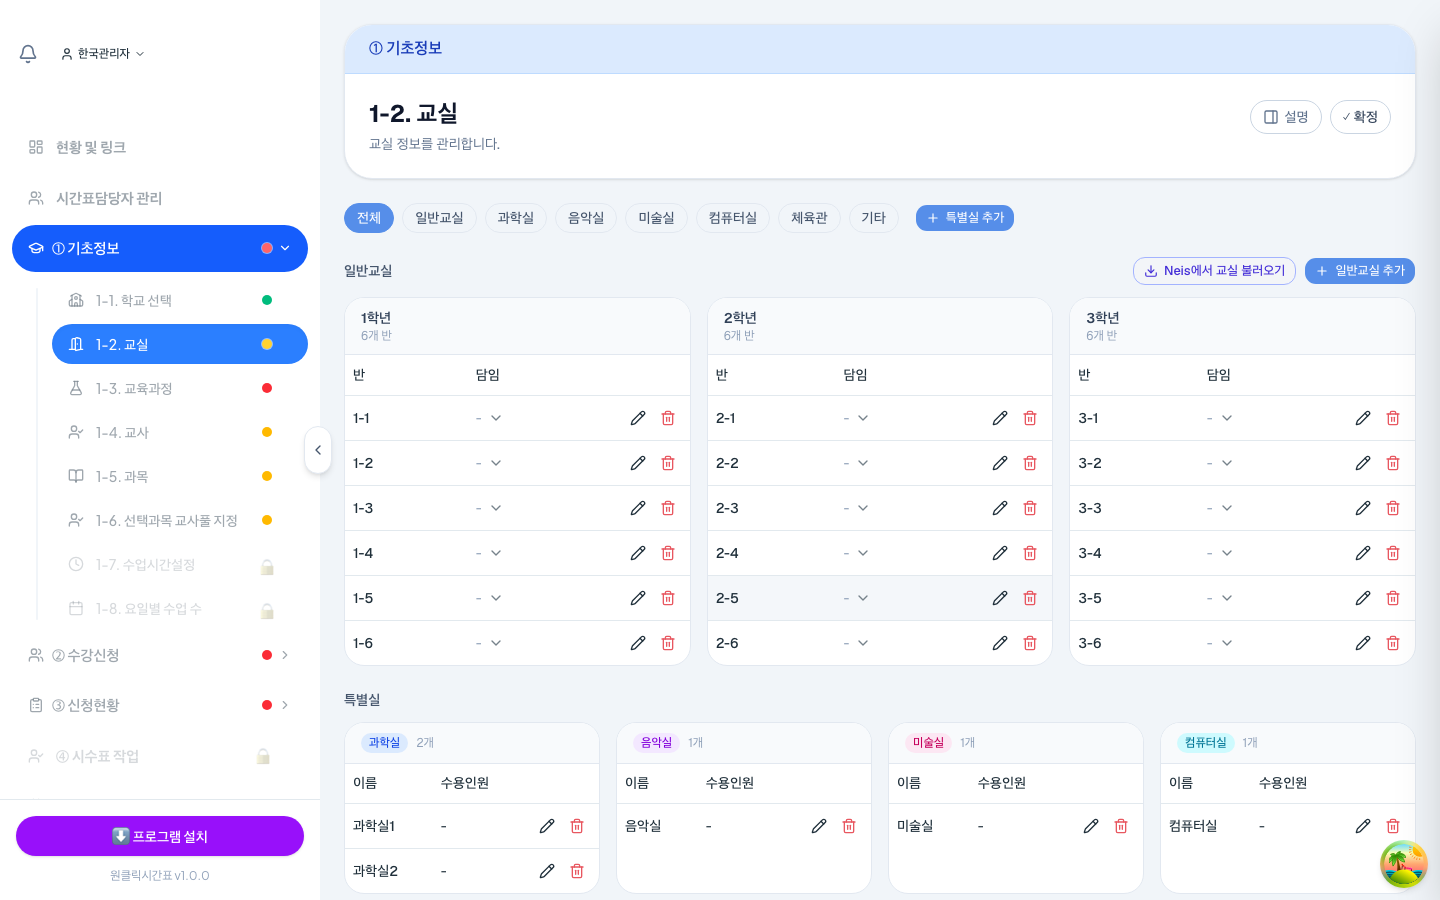Click the 프로그램 설치 button
1440x900 pixels.
pos(160,836)
